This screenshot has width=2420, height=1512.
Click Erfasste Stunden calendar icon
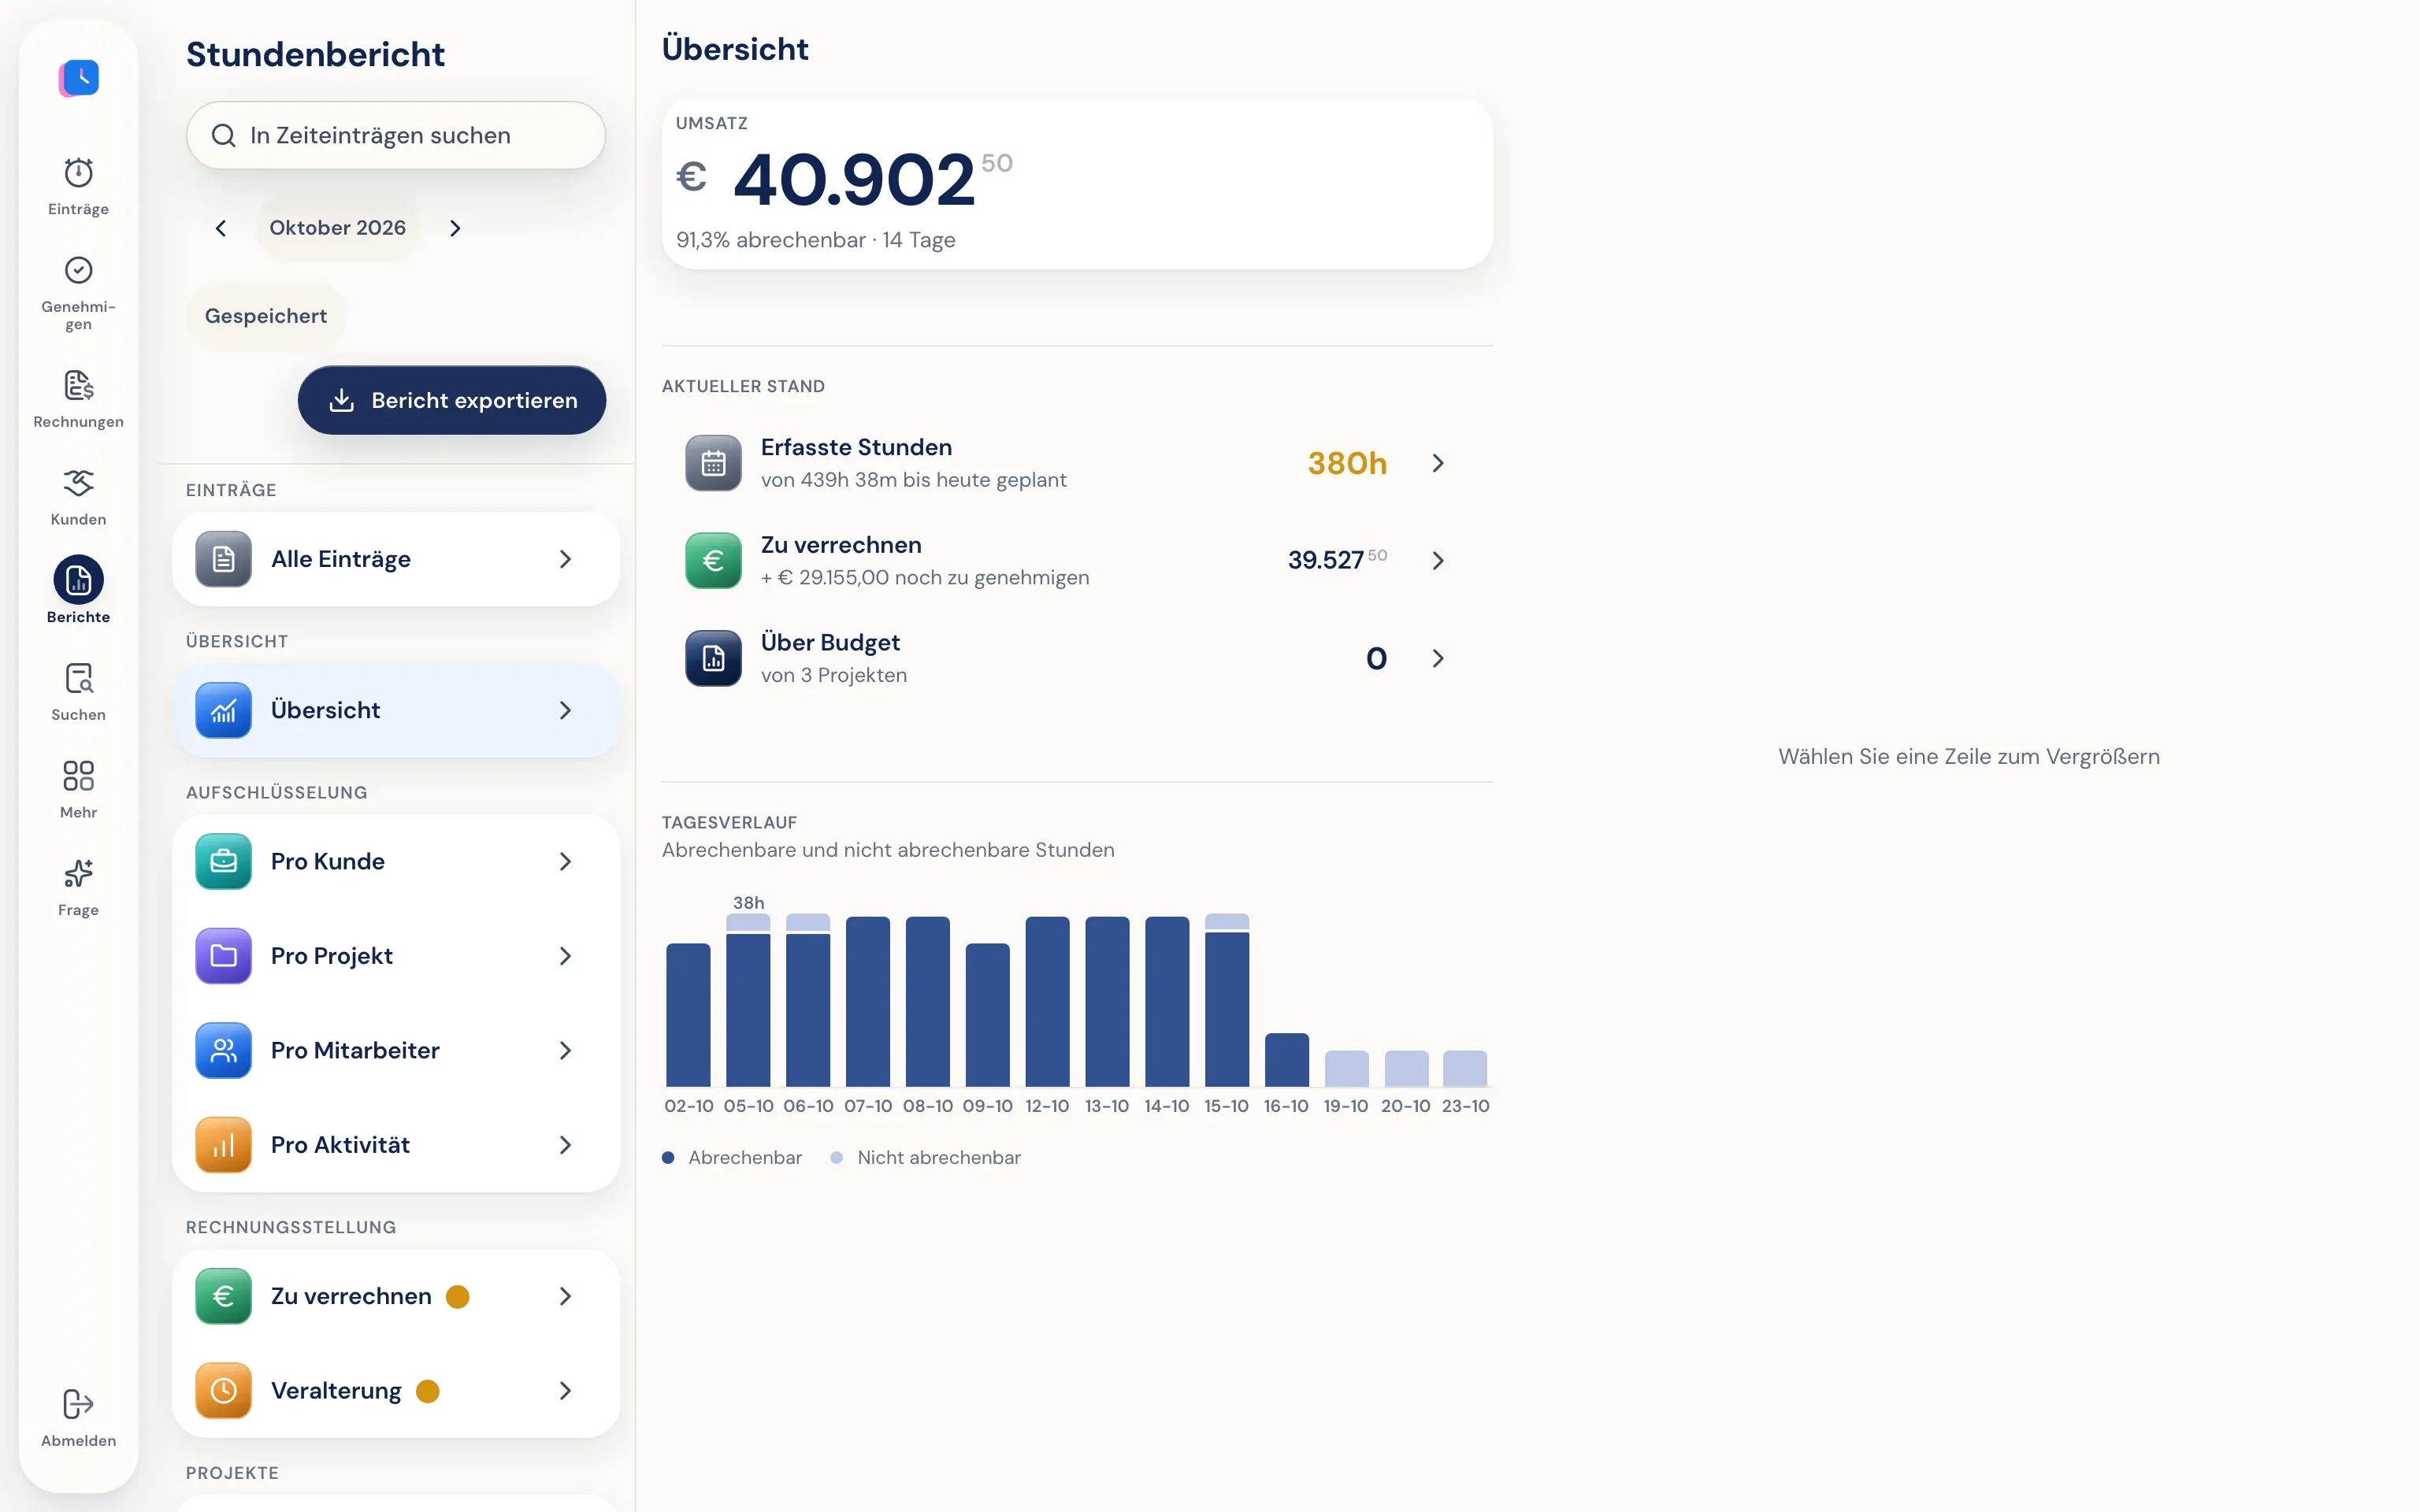[x=713, y=463]
